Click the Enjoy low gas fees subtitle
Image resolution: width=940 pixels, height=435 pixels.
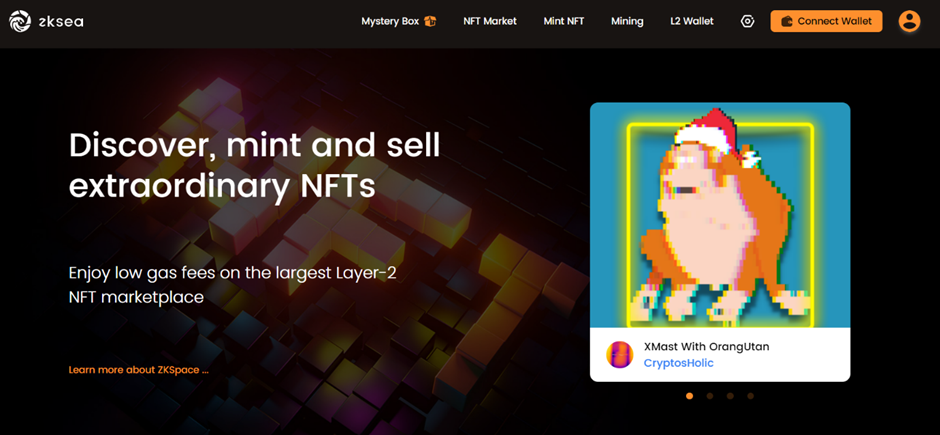233,285
